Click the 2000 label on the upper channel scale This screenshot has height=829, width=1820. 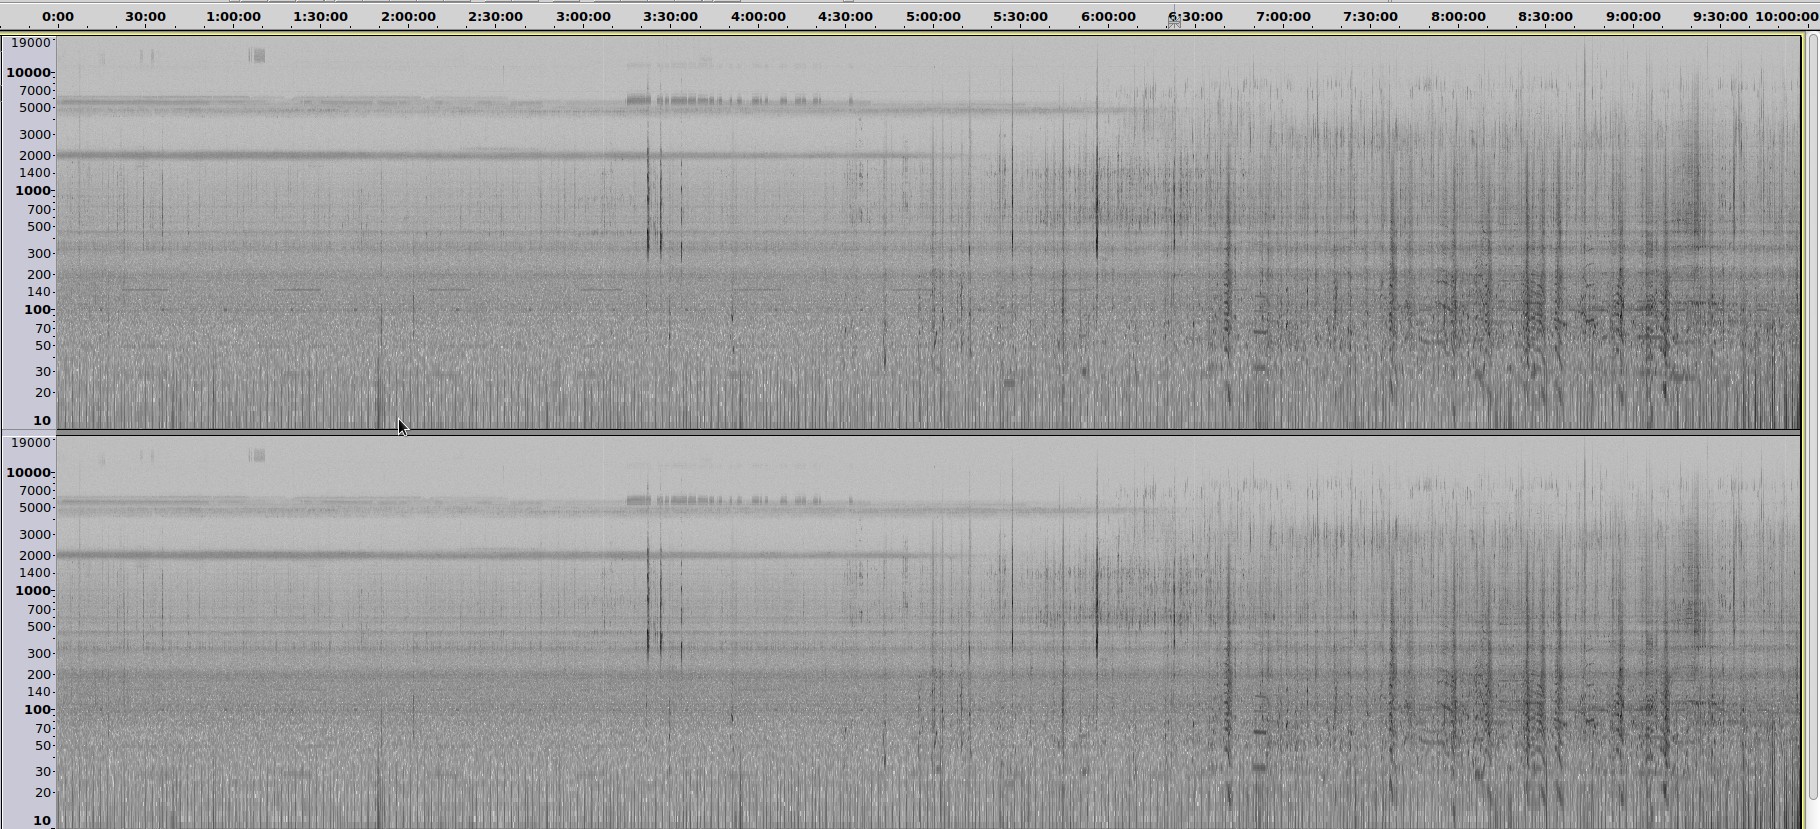(x=35, y=156)
